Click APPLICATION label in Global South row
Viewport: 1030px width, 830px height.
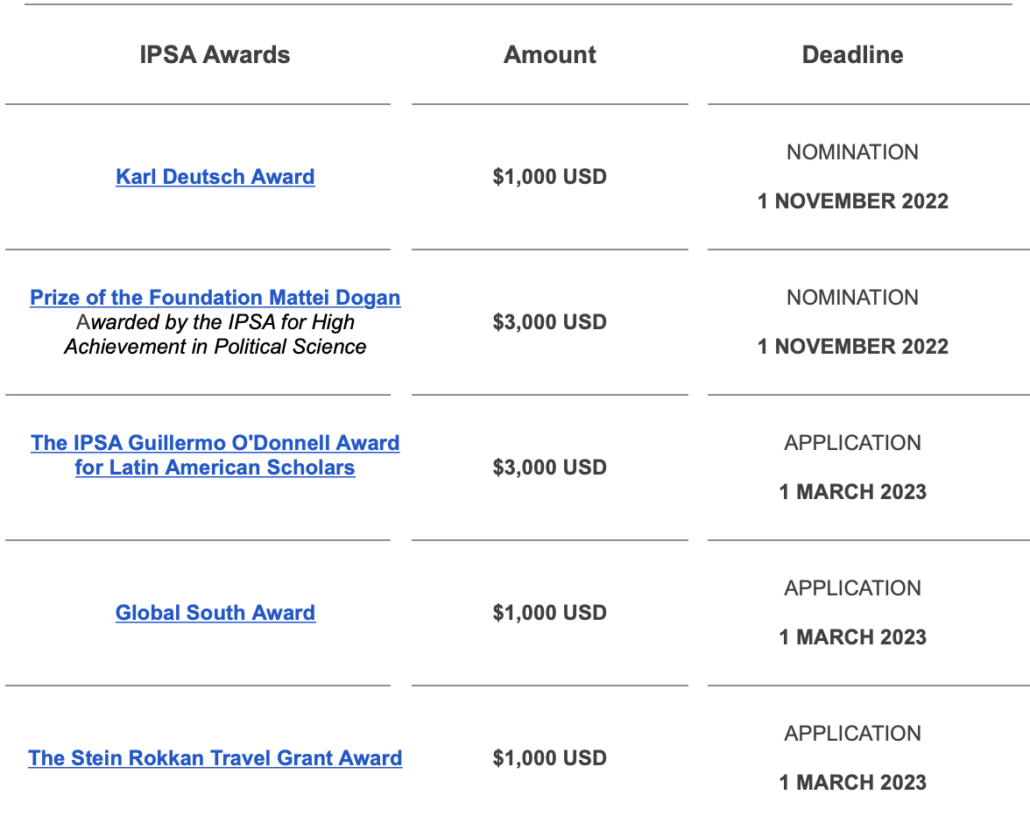coord(853,588)
